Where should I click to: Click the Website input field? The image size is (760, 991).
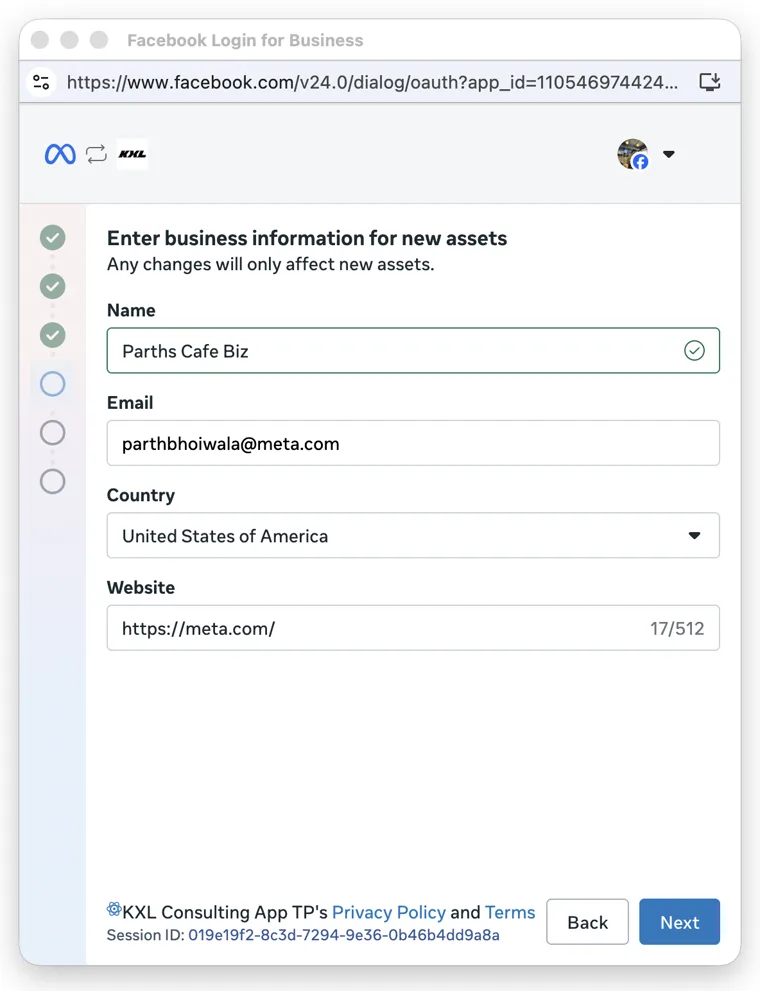coord(413,628)
